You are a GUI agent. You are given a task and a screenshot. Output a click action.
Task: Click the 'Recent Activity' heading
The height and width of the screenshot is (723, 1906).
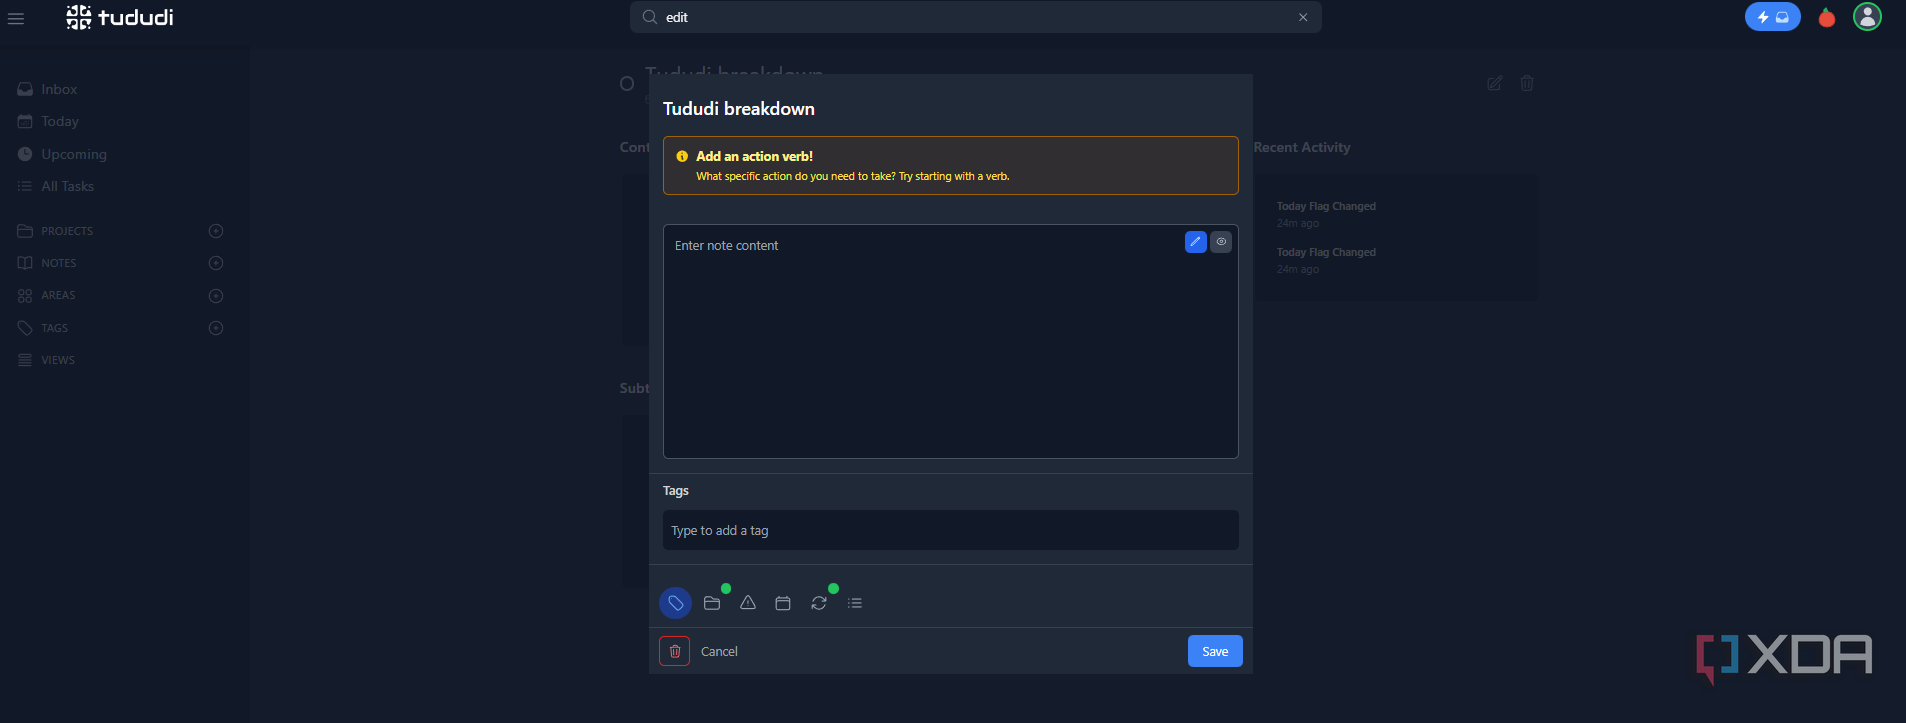[x=1302, y=147]
